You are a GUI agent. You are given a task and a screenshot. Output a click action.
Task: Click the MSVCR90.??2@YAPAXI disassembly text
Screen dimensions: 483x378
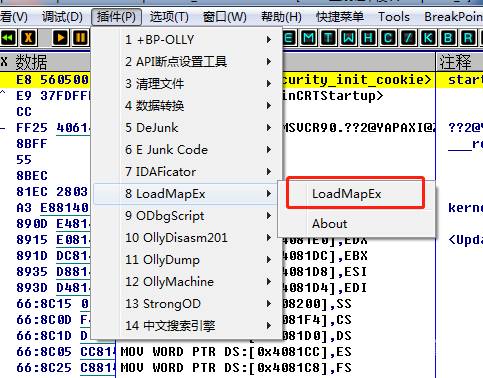coord(359,128)
